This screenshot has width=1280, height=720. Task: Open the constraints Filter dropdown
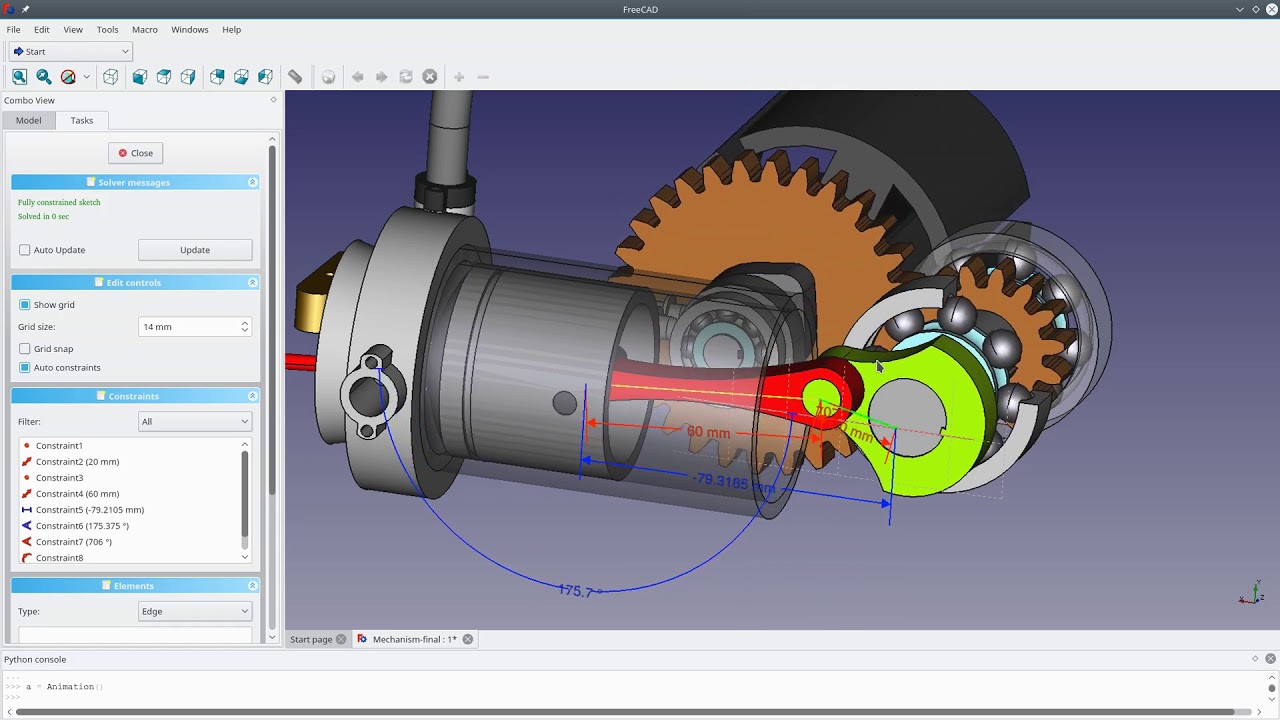click(195, 422)
